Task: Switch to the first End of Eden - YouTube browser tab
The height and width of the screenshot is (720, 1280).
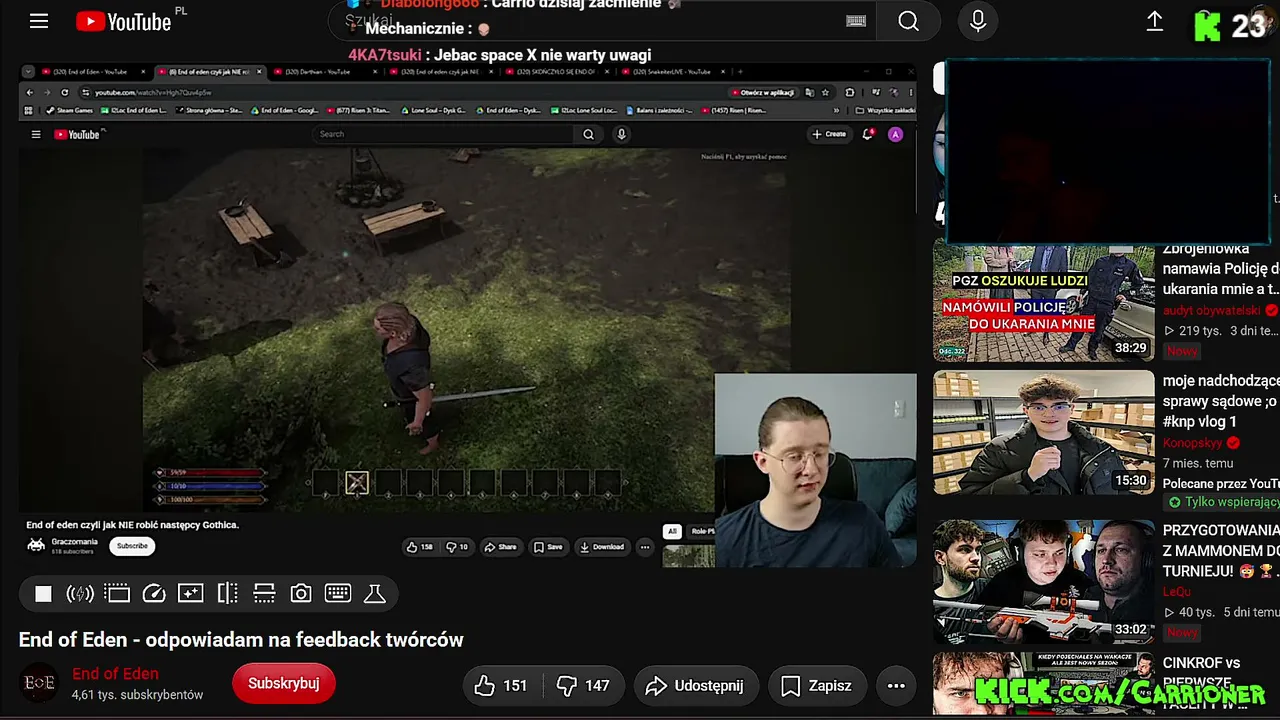Action: (93, 72)
